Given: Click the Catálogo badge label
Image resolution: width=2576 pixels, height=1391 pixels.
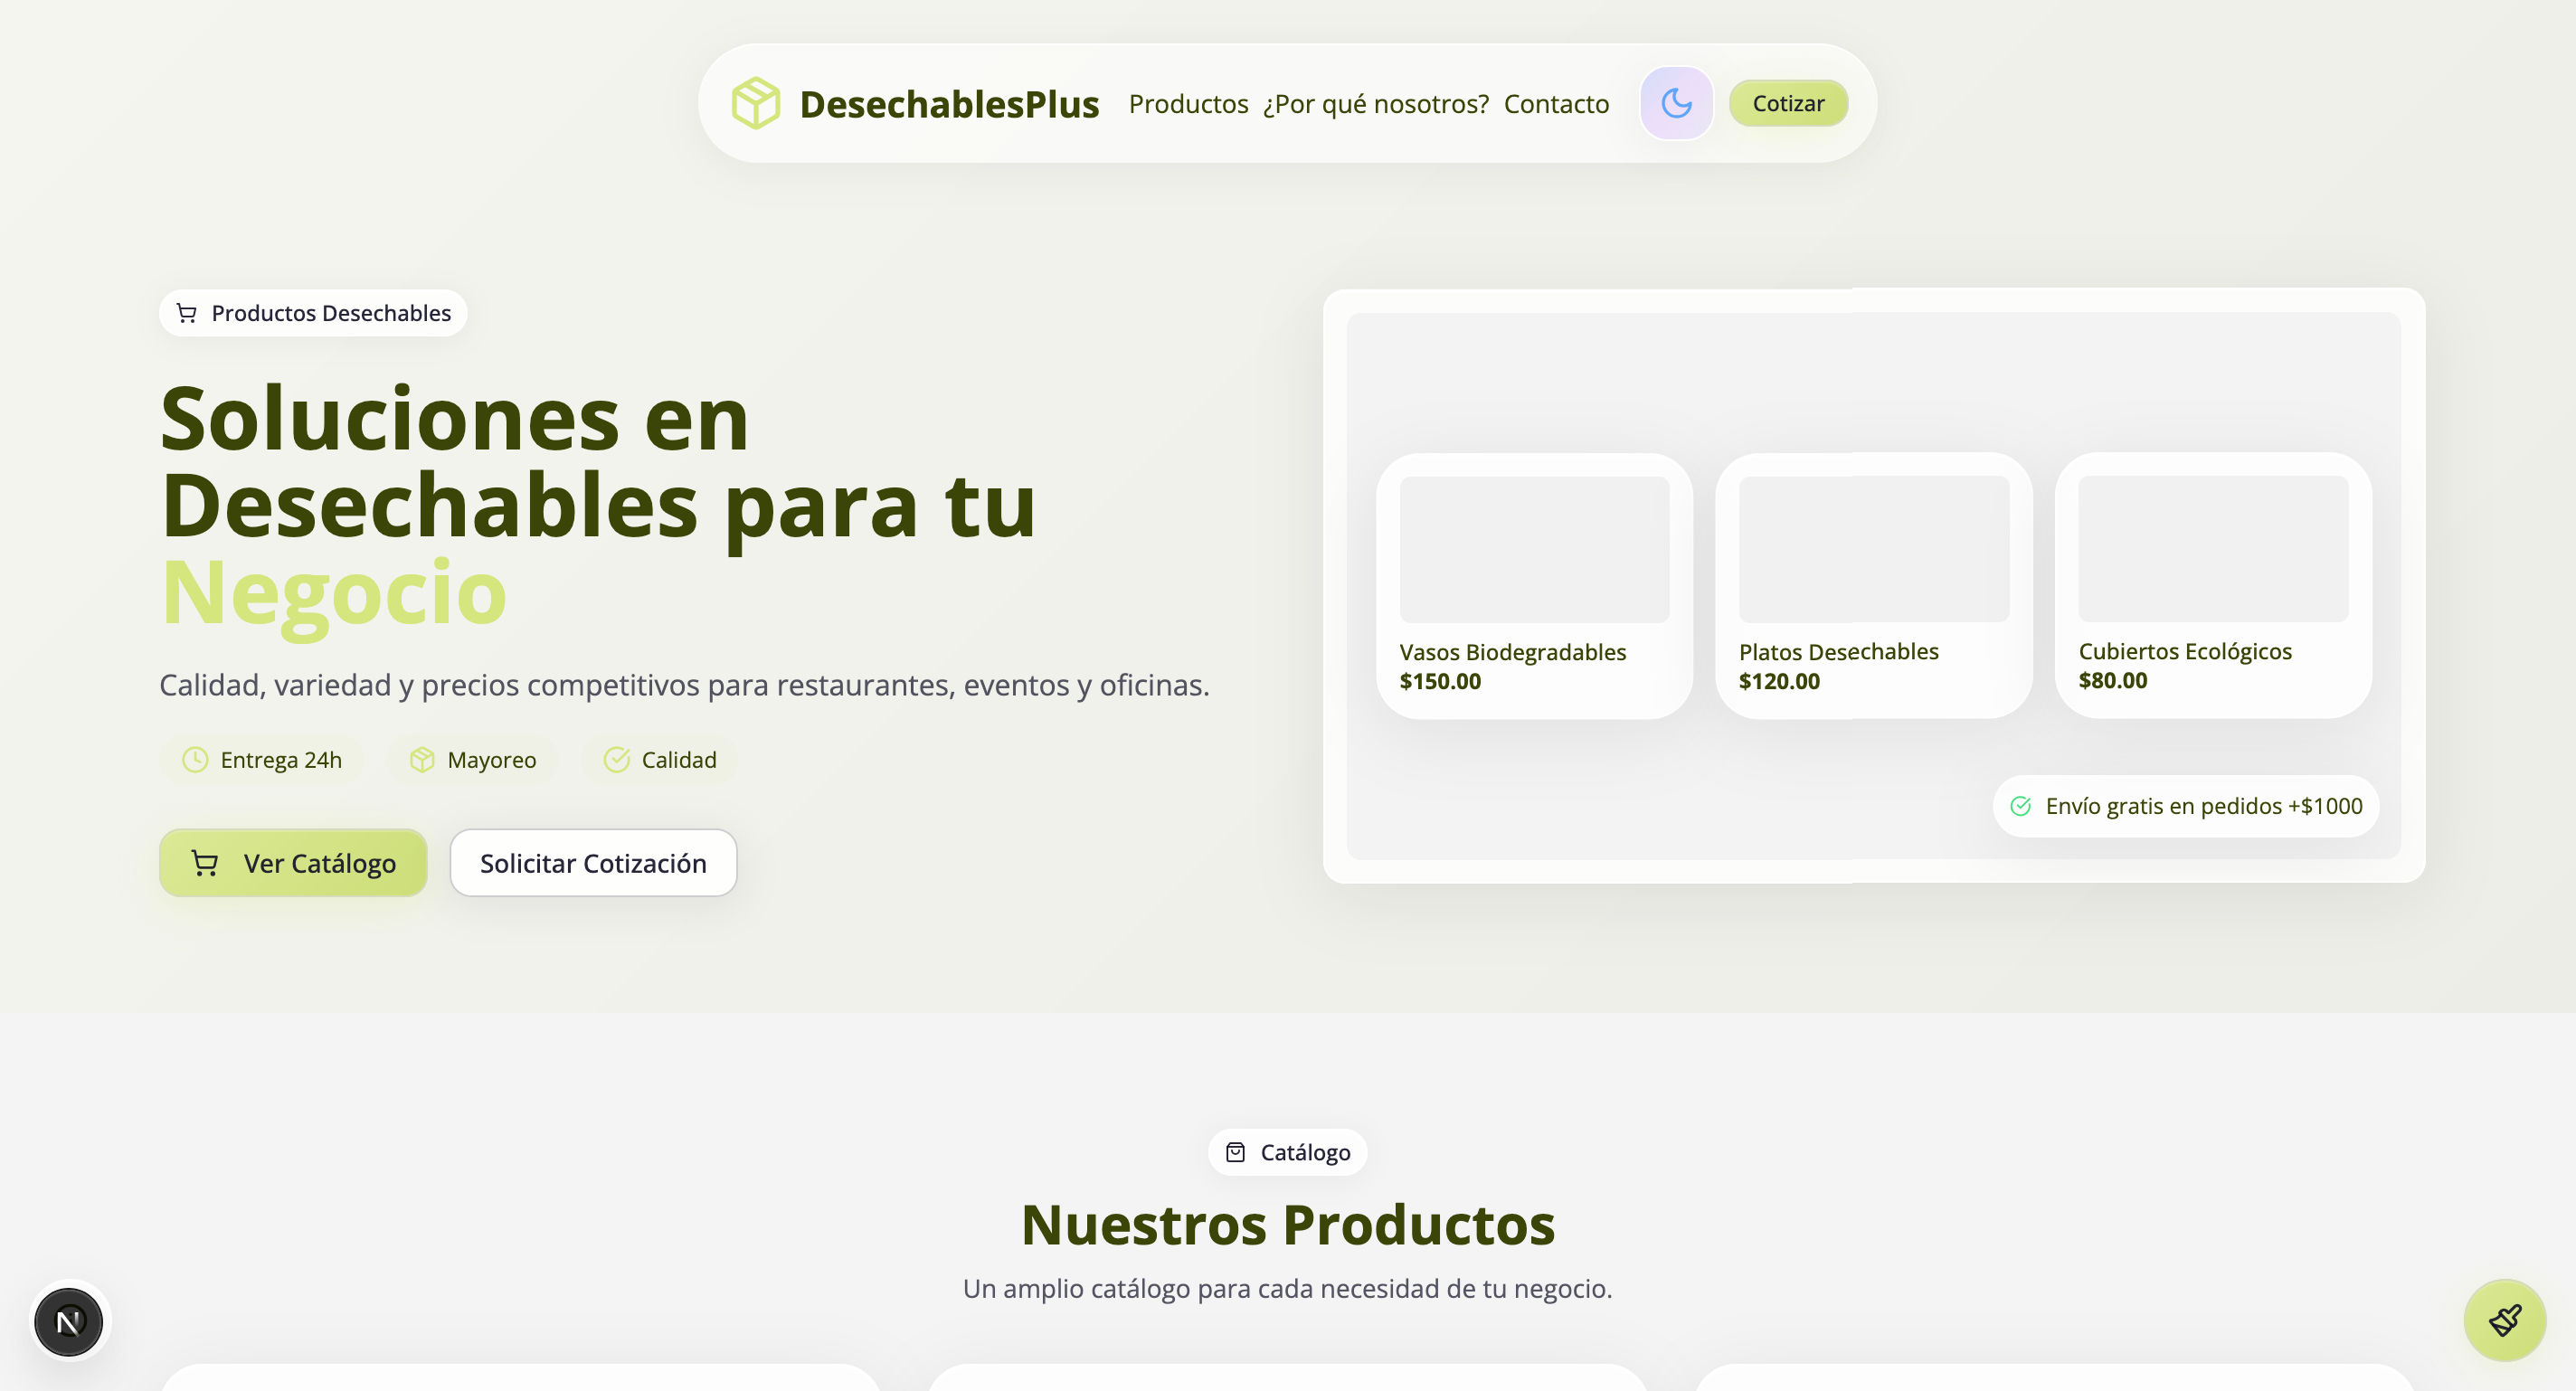Looking at the screenshot, I should tap(1305, 1152).
